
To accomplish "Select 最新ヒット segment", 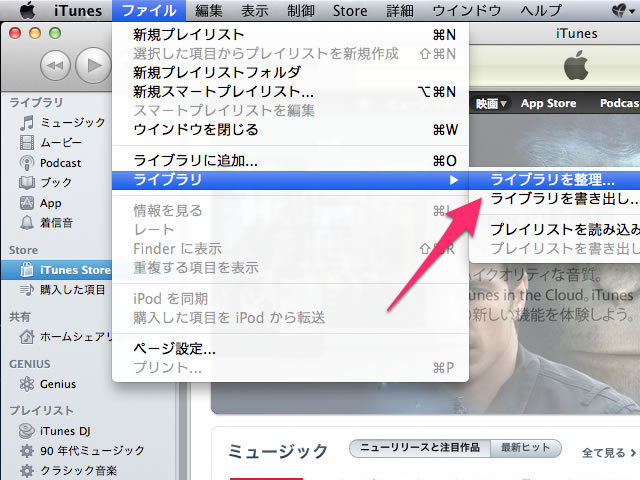I will [x=526, y=448].
